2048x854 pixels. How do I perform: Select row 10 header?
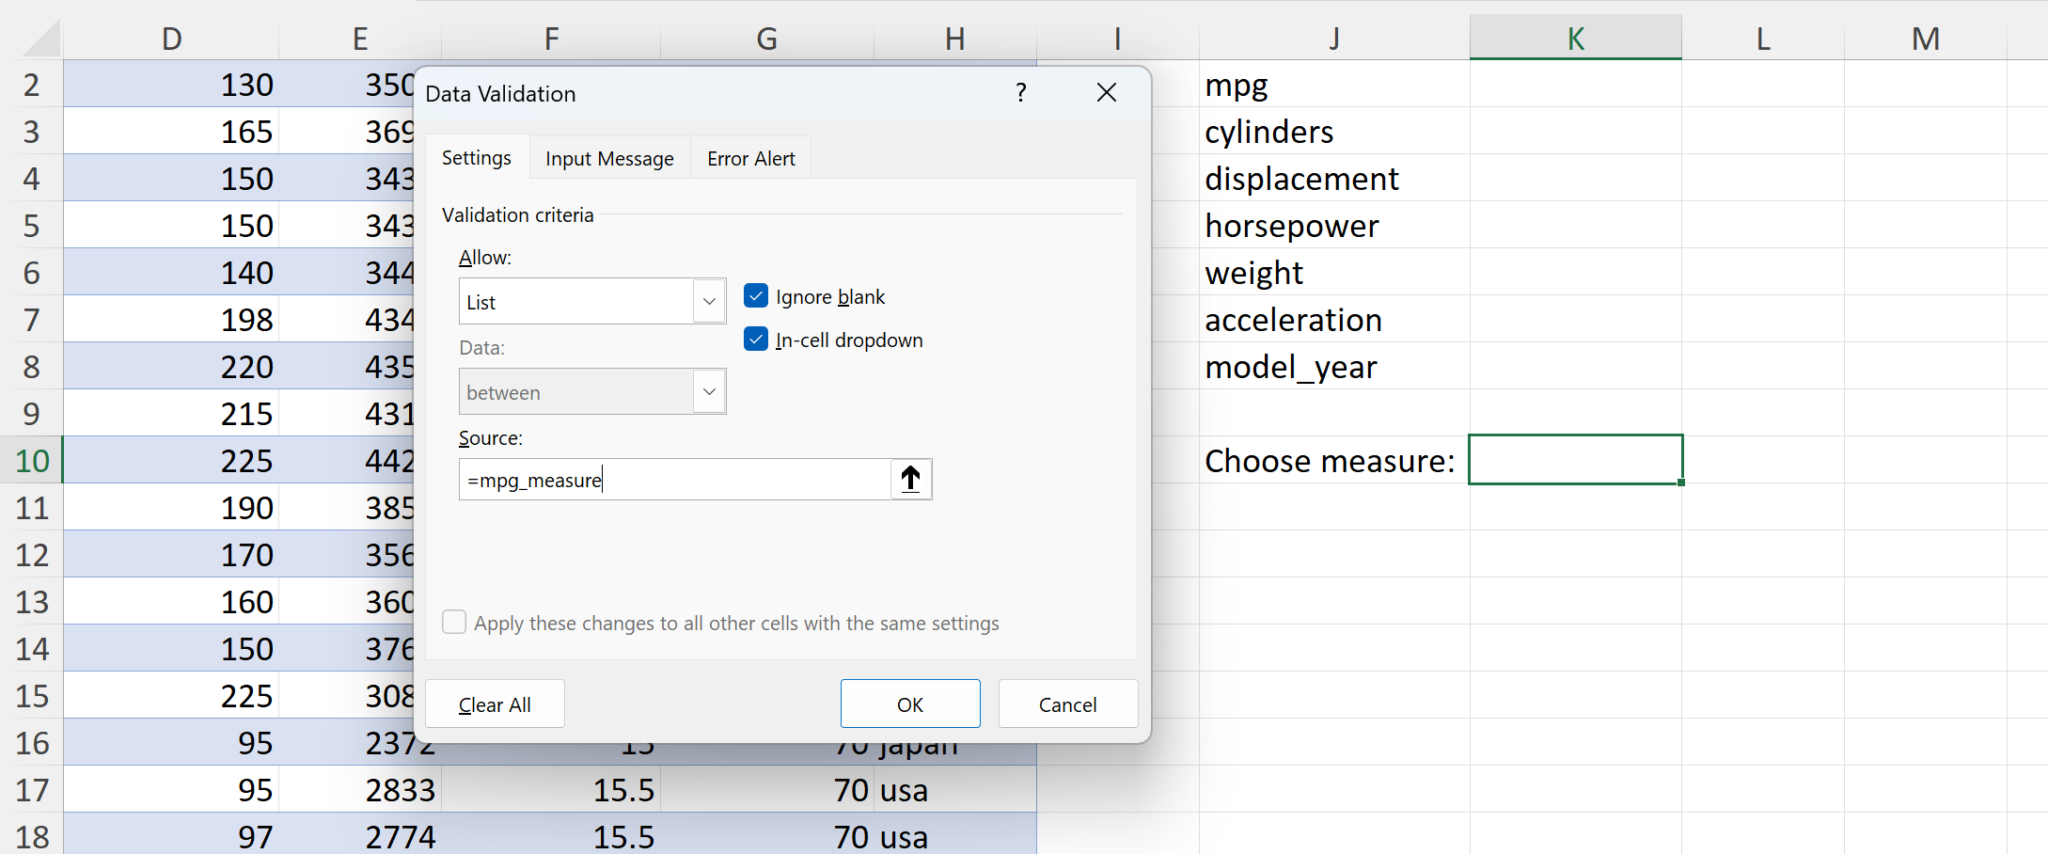click(x=32, y=461)
